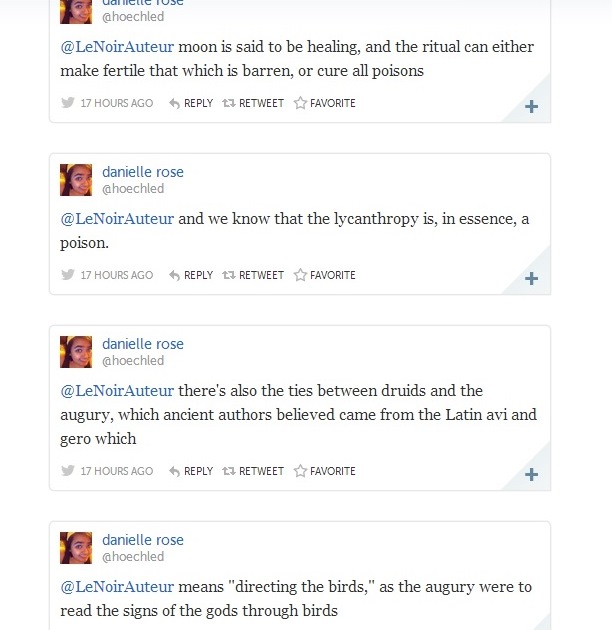Open the 17 hours ago timestamp on the druids tweet

(117, 471)
